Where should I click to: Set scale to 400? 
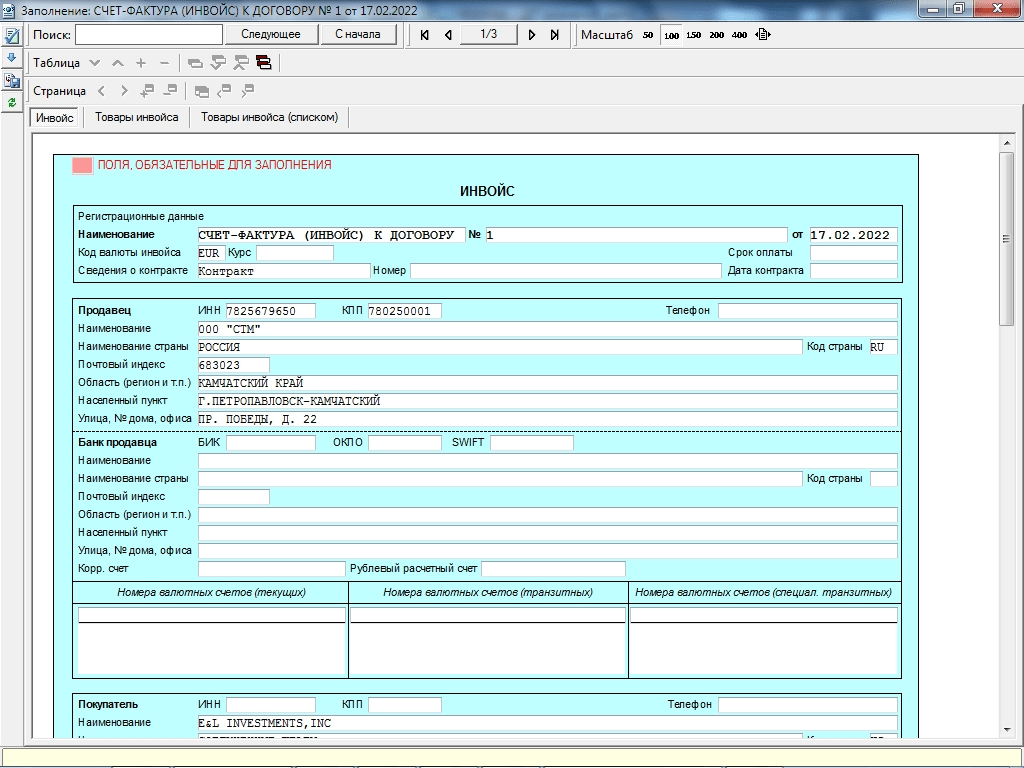(x=739, y=35)
